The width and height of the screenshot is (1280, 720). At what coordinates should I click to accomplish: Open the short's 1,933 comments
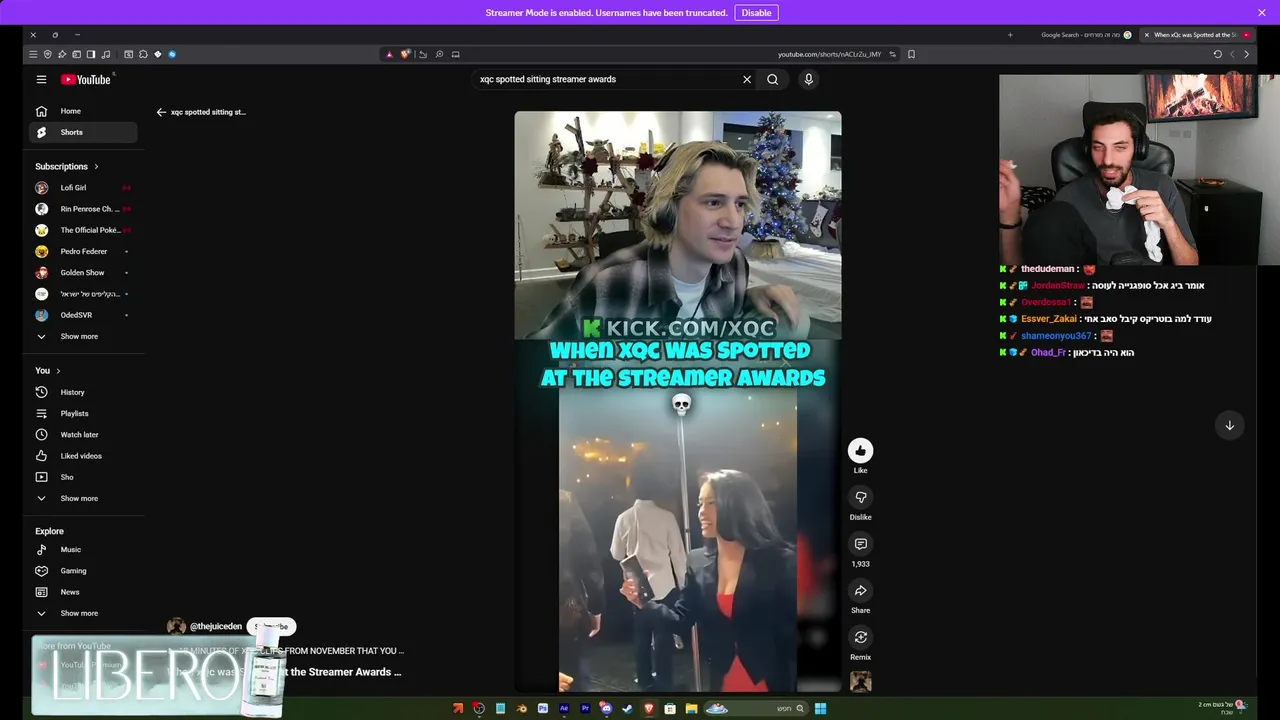pyautogui.click(x=860, y=544)
